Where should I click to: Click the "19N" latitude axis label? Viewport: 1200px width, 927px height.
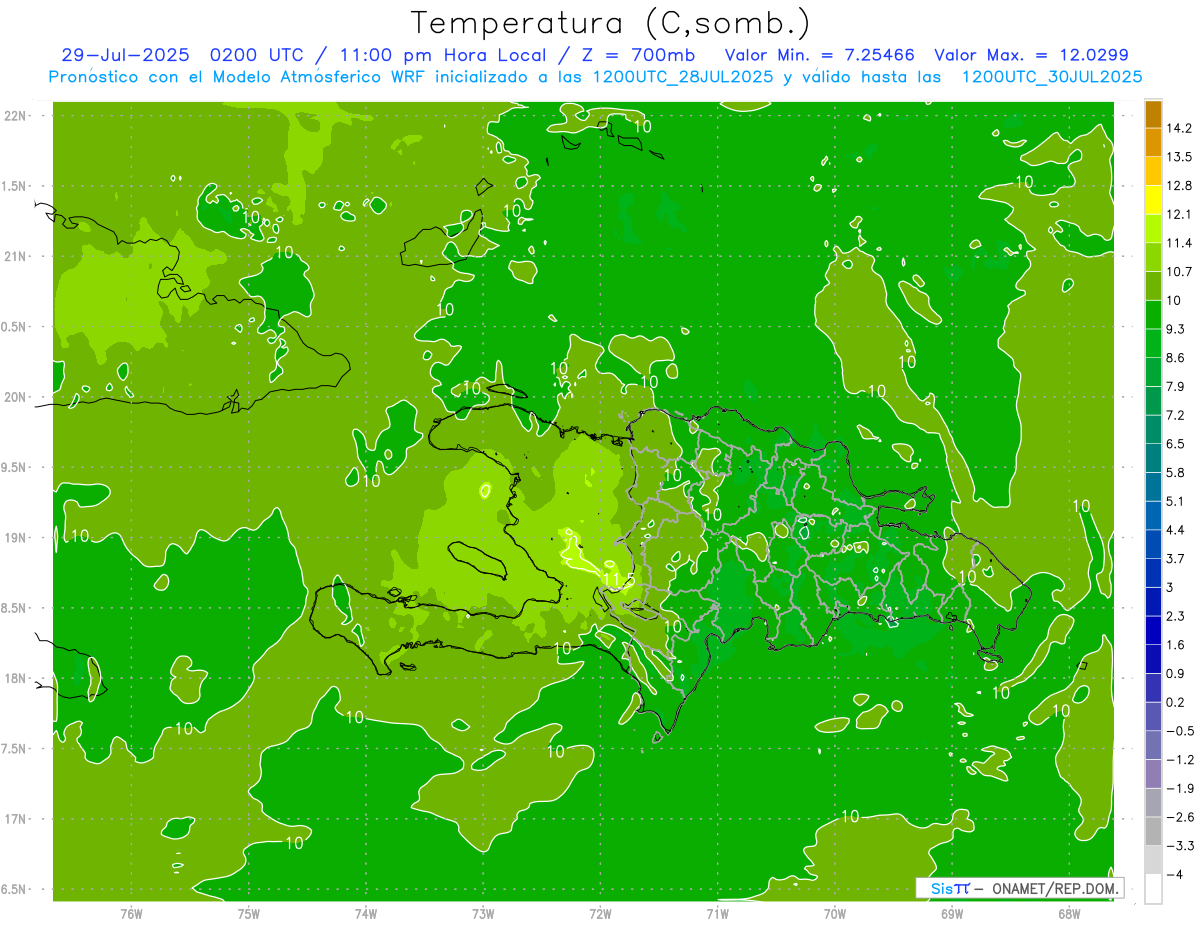tap(17, 538)
